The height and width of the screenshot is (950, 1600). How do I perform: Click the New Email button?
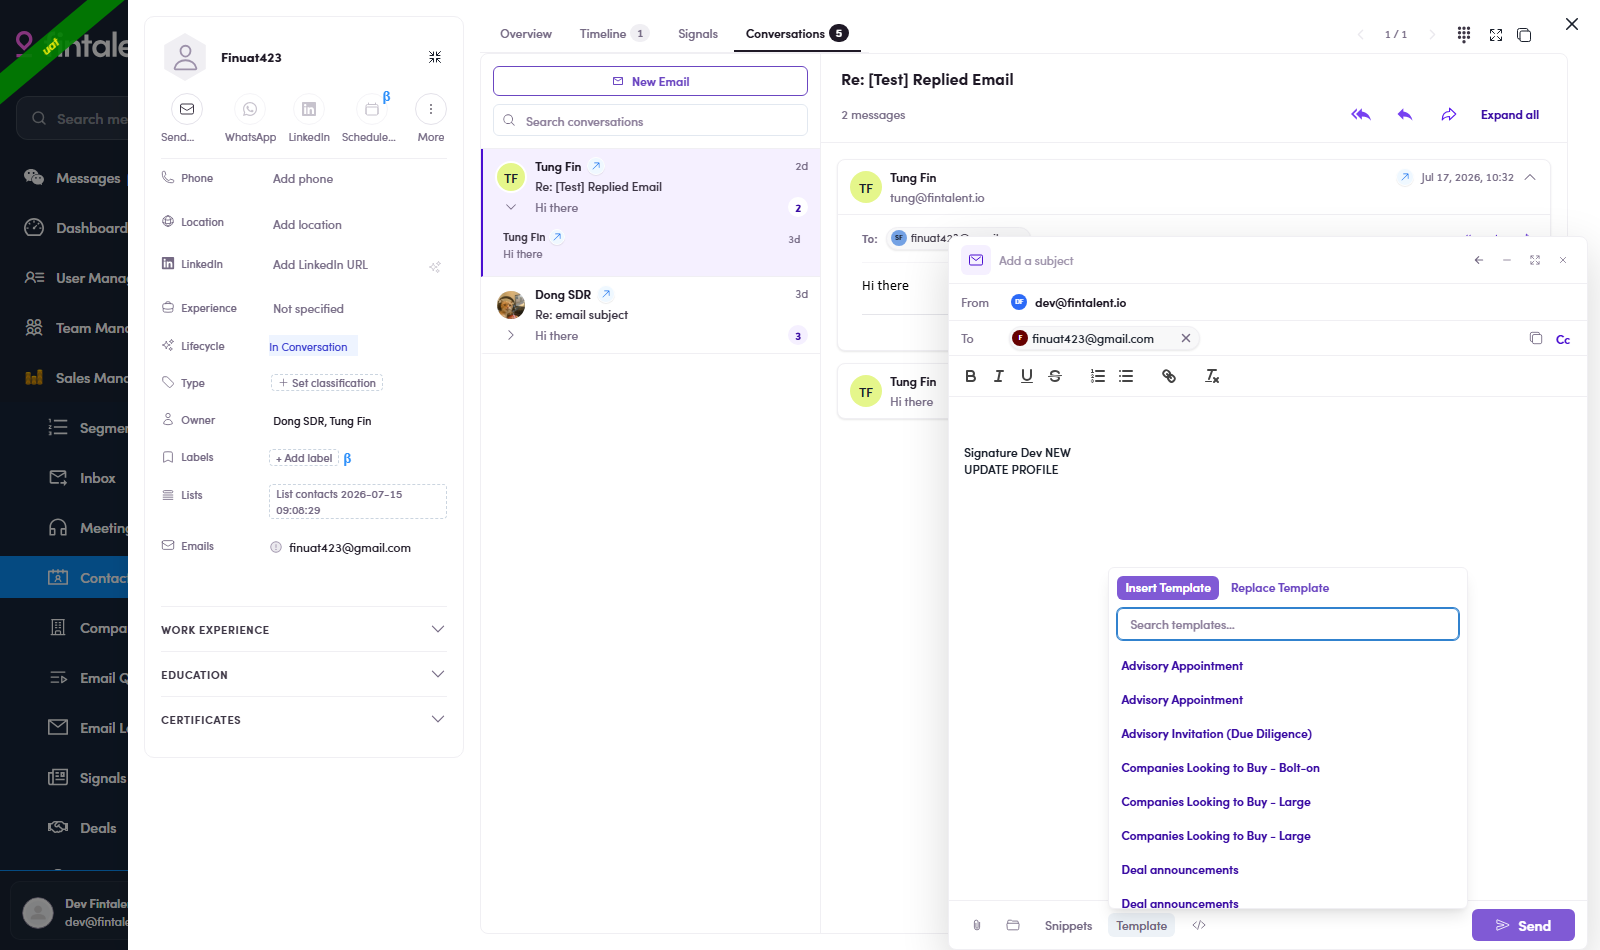coord(650,81)
